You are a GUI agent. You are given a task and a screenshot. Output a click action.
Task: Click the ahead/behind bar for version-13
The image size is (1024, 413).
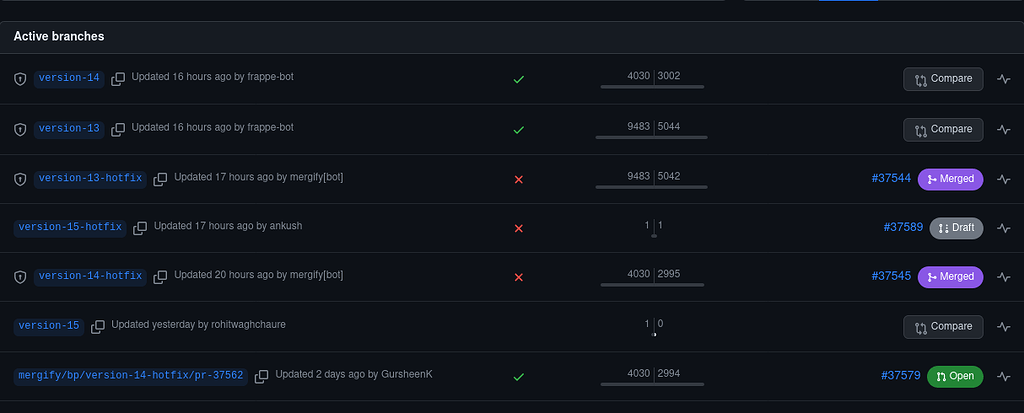[652, 129]
